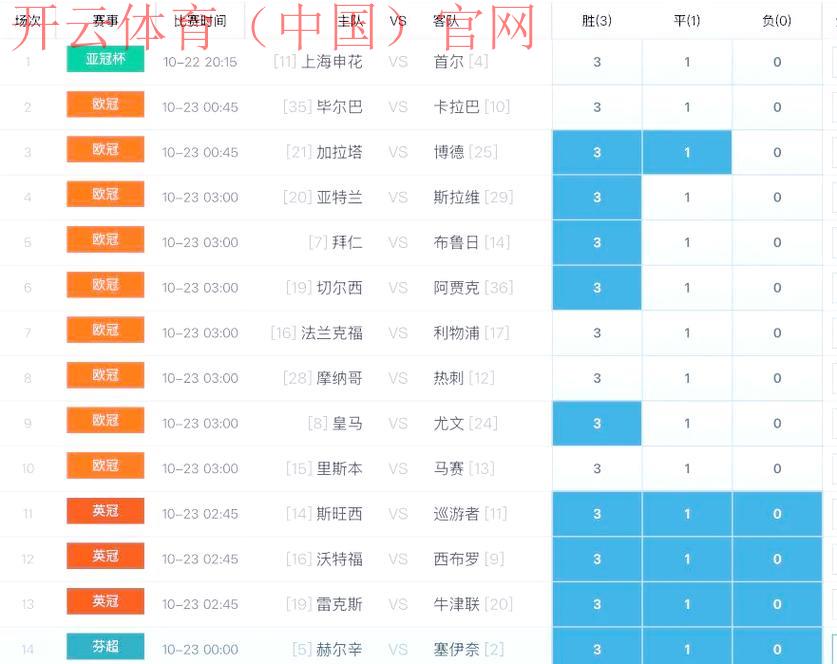
Task: Click the 平(1) column header
Action: (685, 19)
